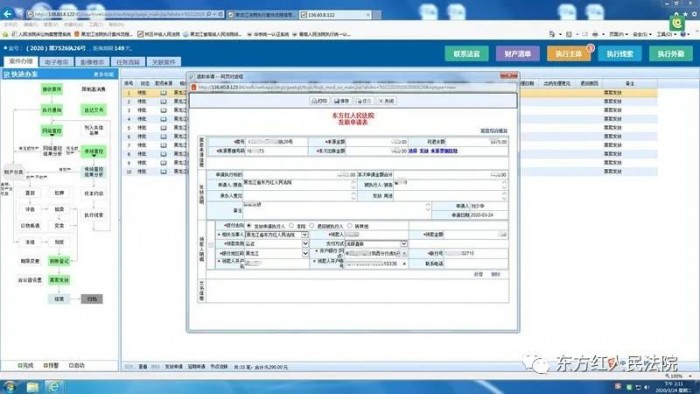Expand the 银行地区 dropdown showing 黑龙江
The image size is (700, 394).
coord(305,253)
